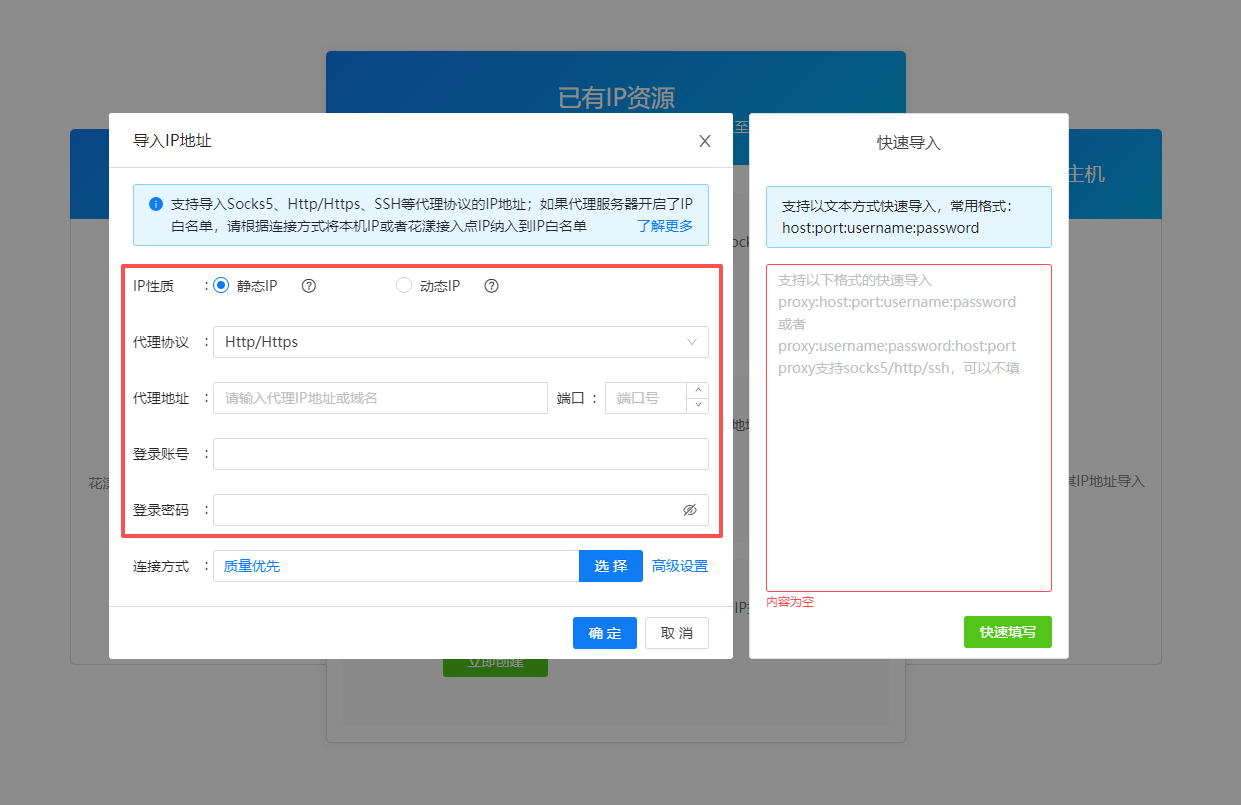Click the 选择 button for connection mode

pos(610,565)
